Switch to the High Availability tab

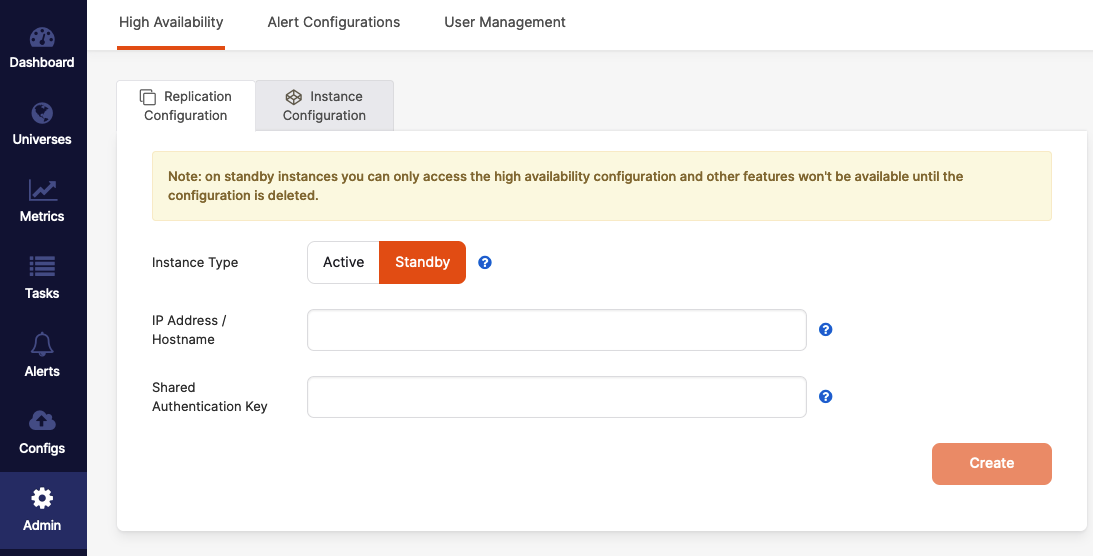(x=171, y=22)
